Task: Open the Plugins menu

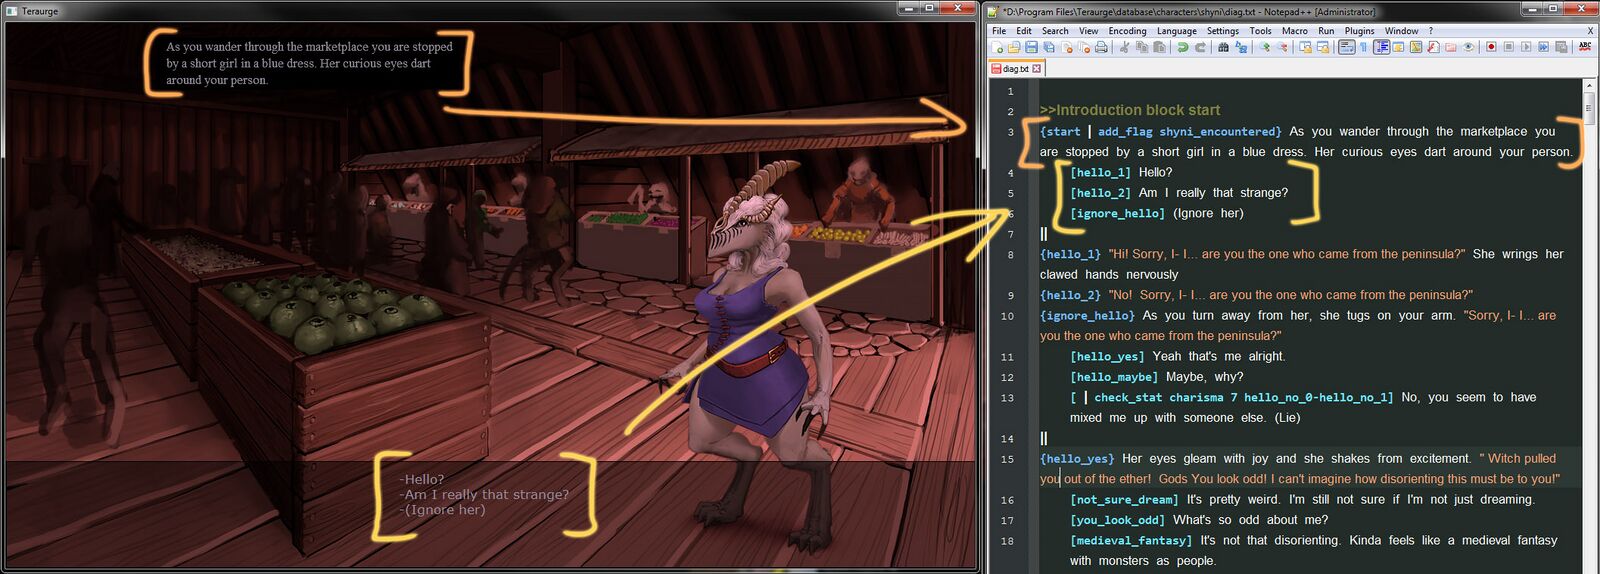Action: click(1360, 31)
